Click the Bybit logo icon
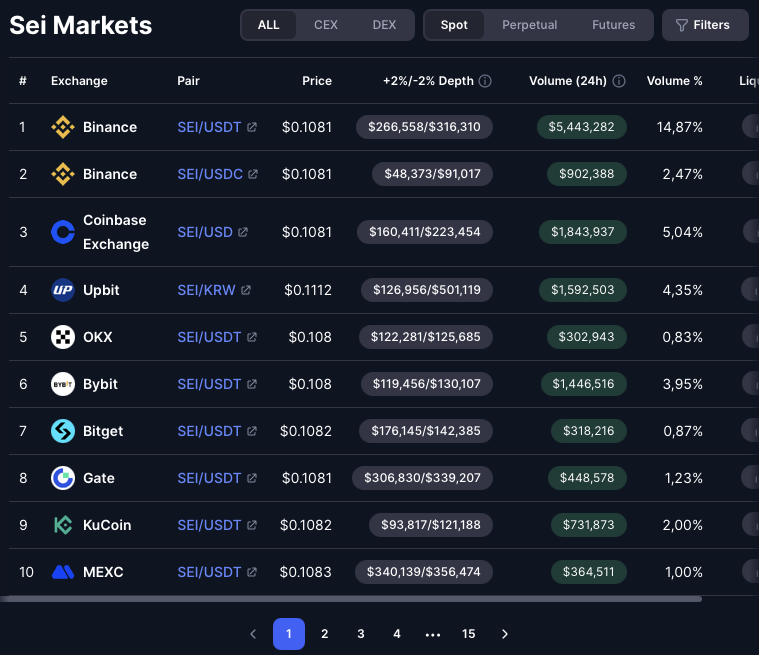This screenshot has width=759, height=655. (x=63, y=384)
